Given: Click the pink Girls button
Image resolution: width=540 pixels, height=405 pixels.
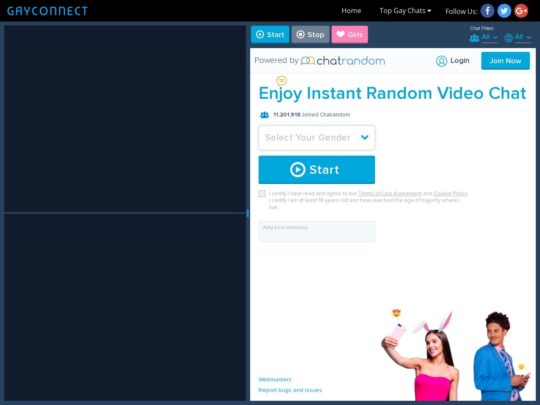Looking at the screenshot, I should (x=350, y=34).
